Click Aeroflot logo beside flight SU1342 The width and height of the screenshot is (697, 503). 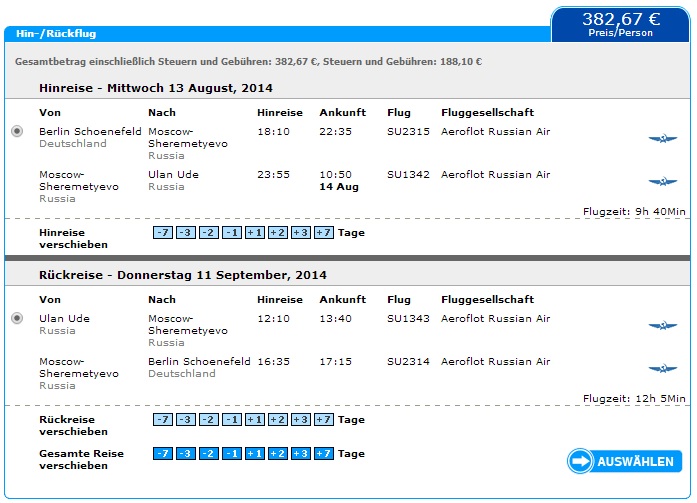pos(663,181)
